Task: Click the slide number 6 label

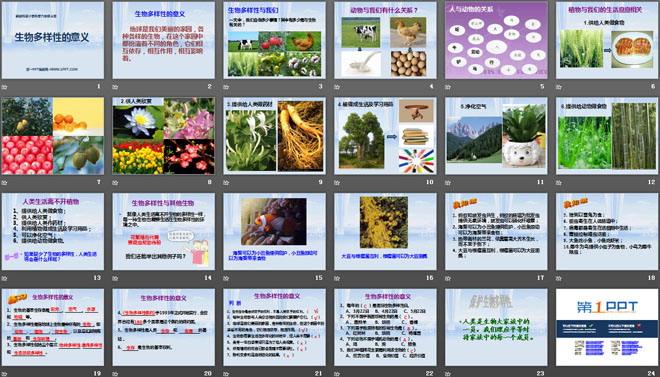Action: [653, 86]
